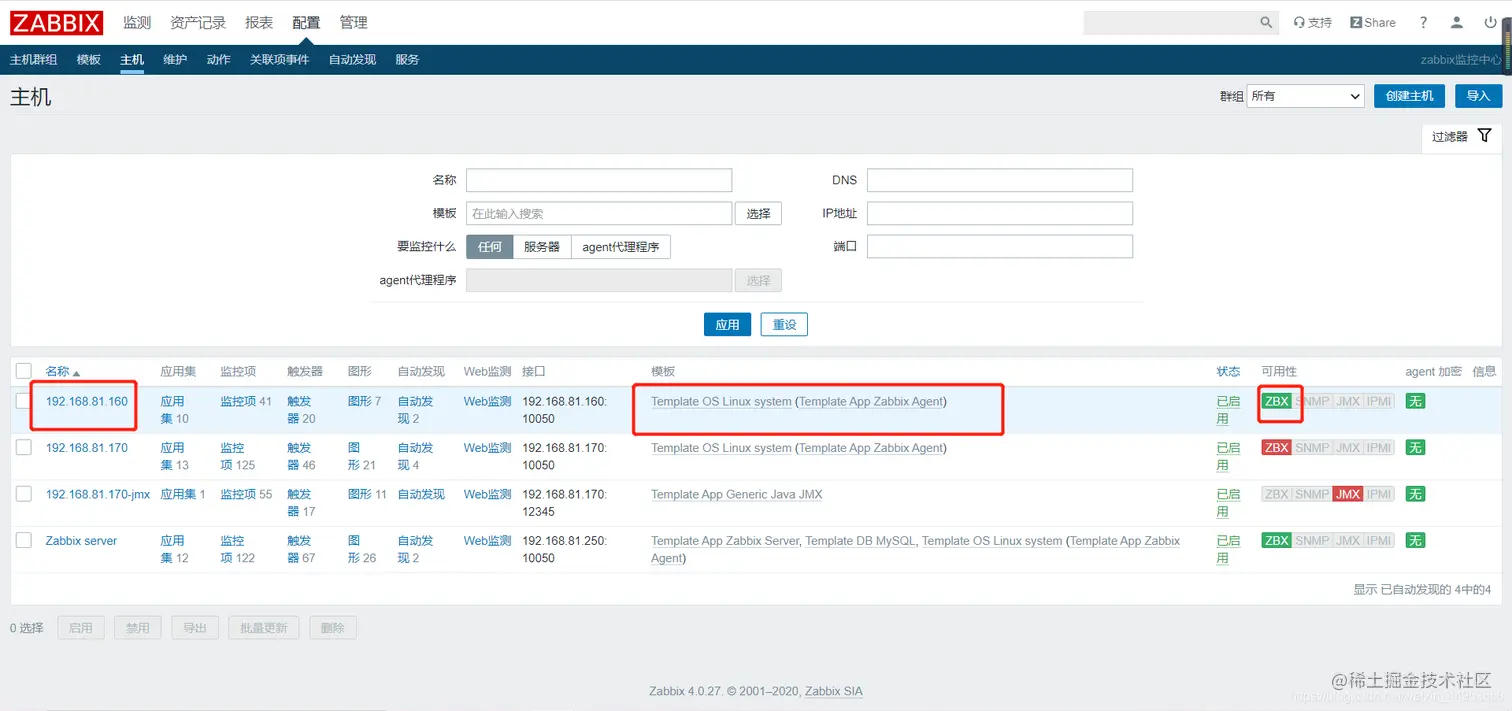Go to 关联项事件 submenu

[x=279, y=60]
